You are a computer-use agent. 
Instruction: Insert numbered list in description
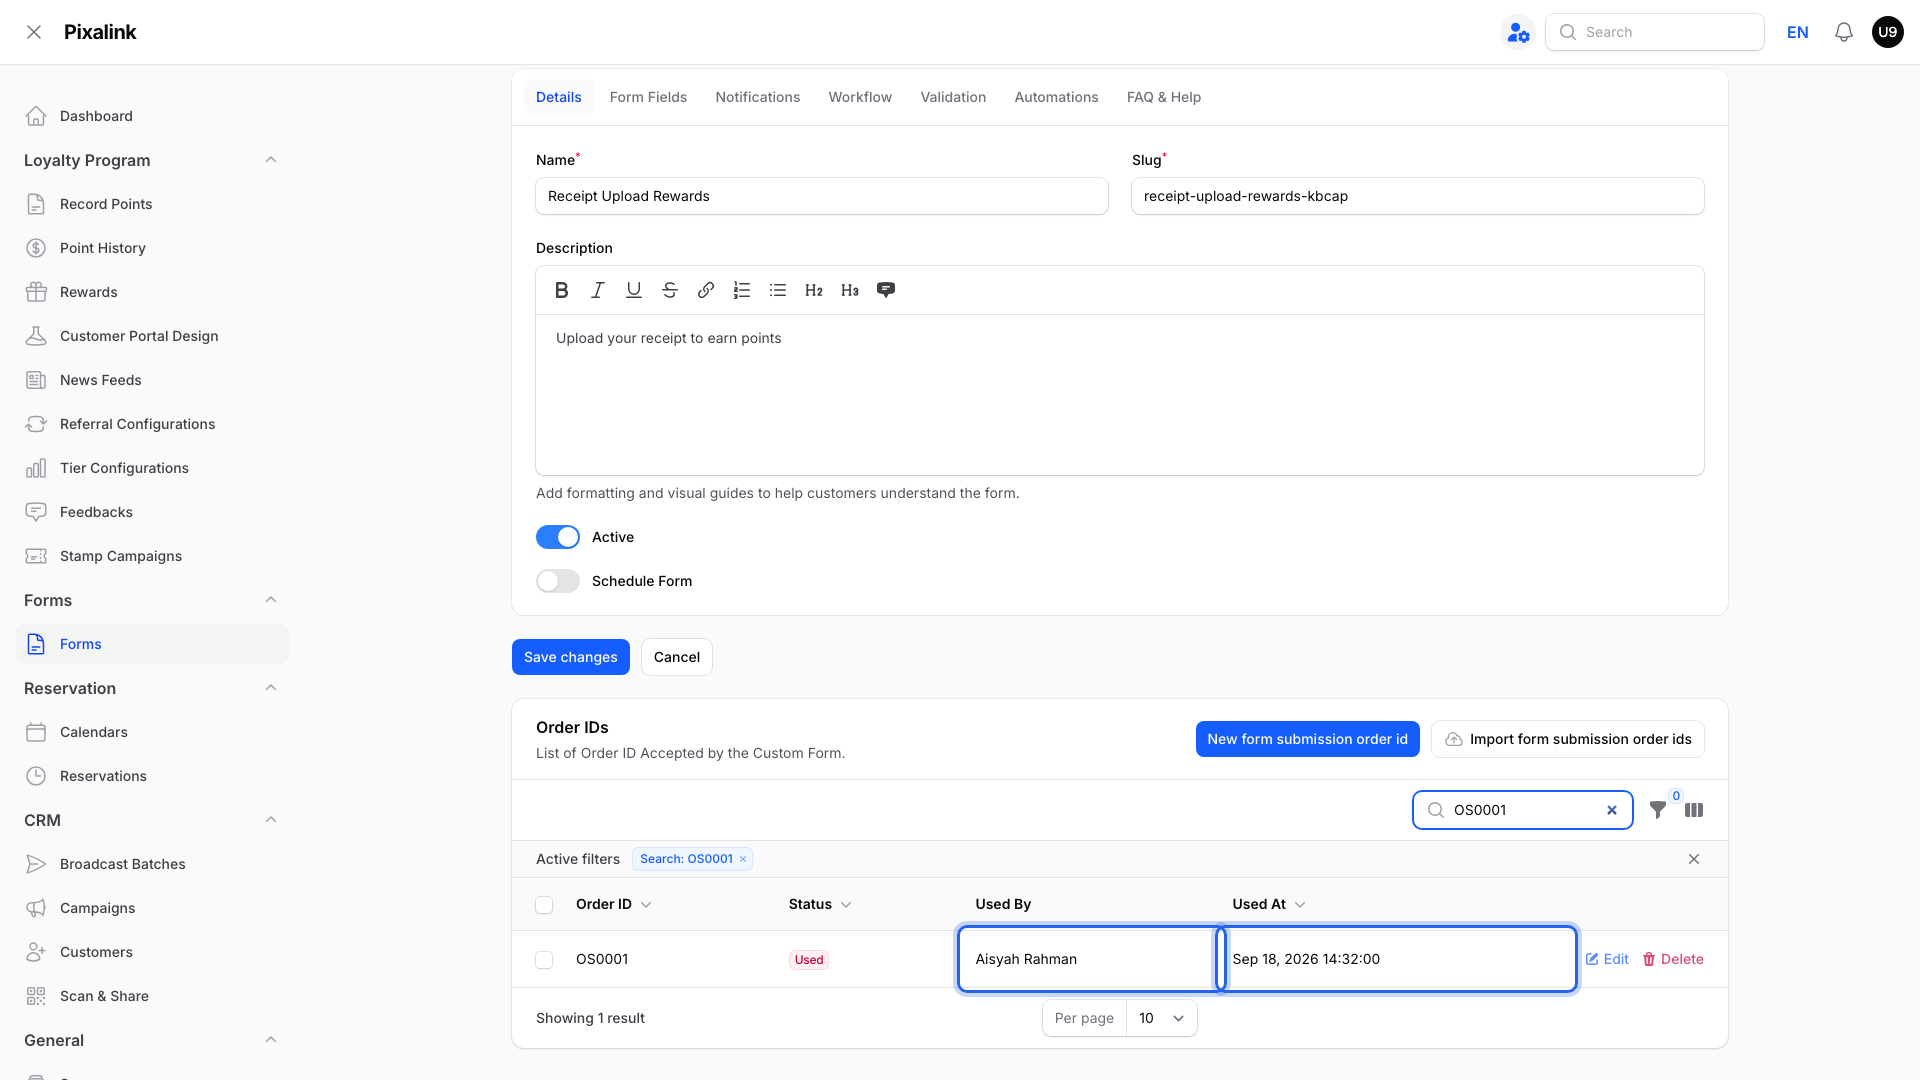(742, 290)
